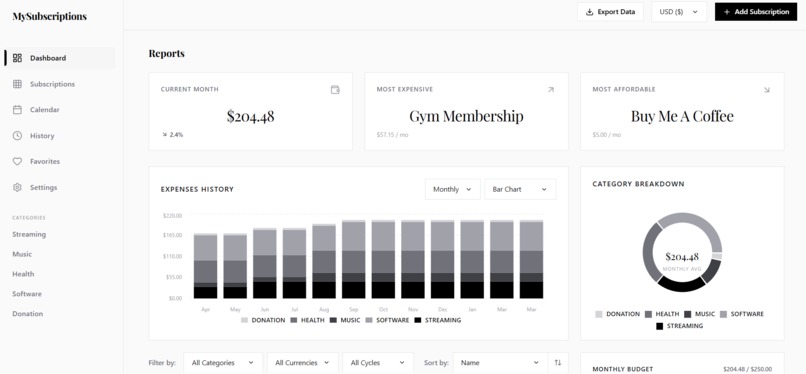Screen dimensions: 806x374
Task: Toggle the sort direction arrows icon
Action: tap(558, 363)
